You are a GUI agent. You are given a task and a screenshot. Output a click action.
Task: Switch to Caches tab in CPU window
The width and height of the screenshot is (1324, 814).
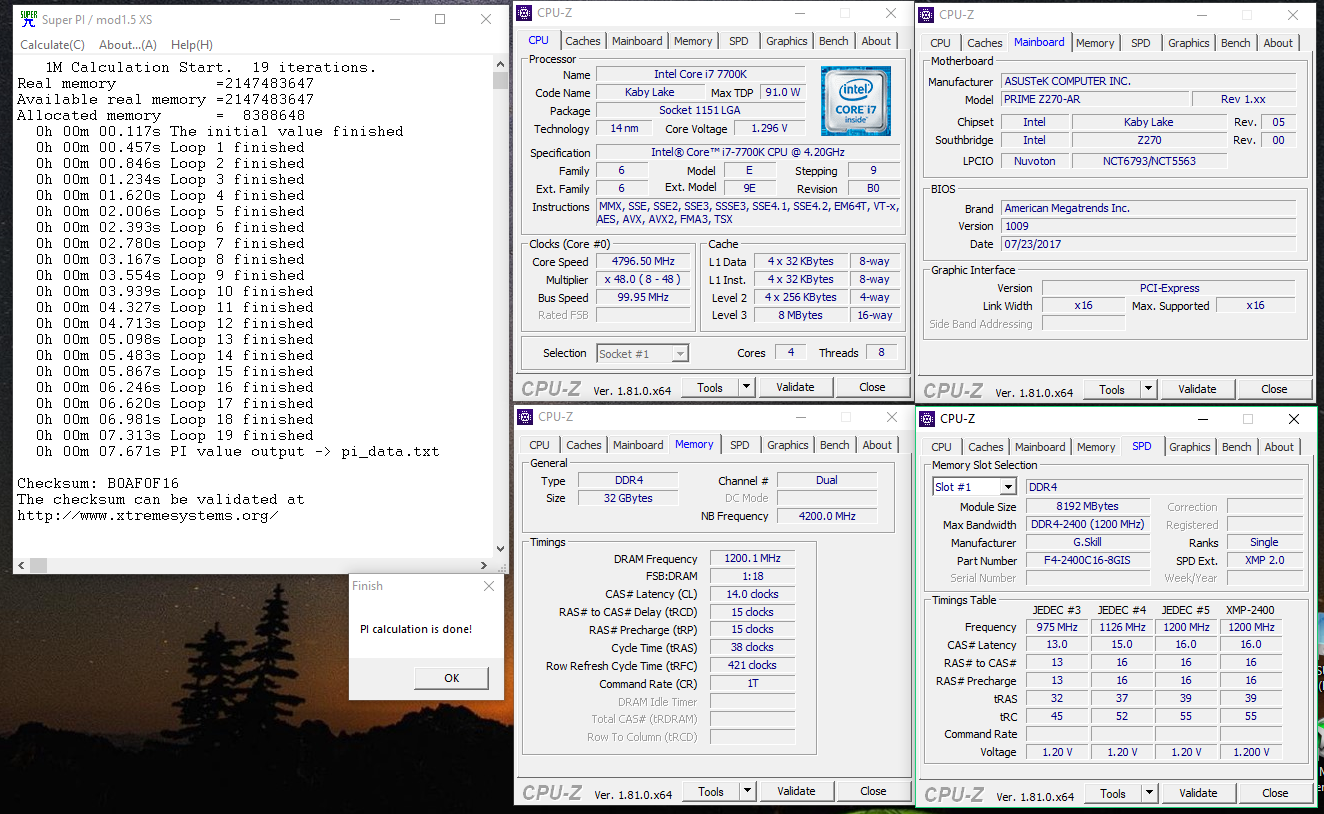tap(583, 41)
